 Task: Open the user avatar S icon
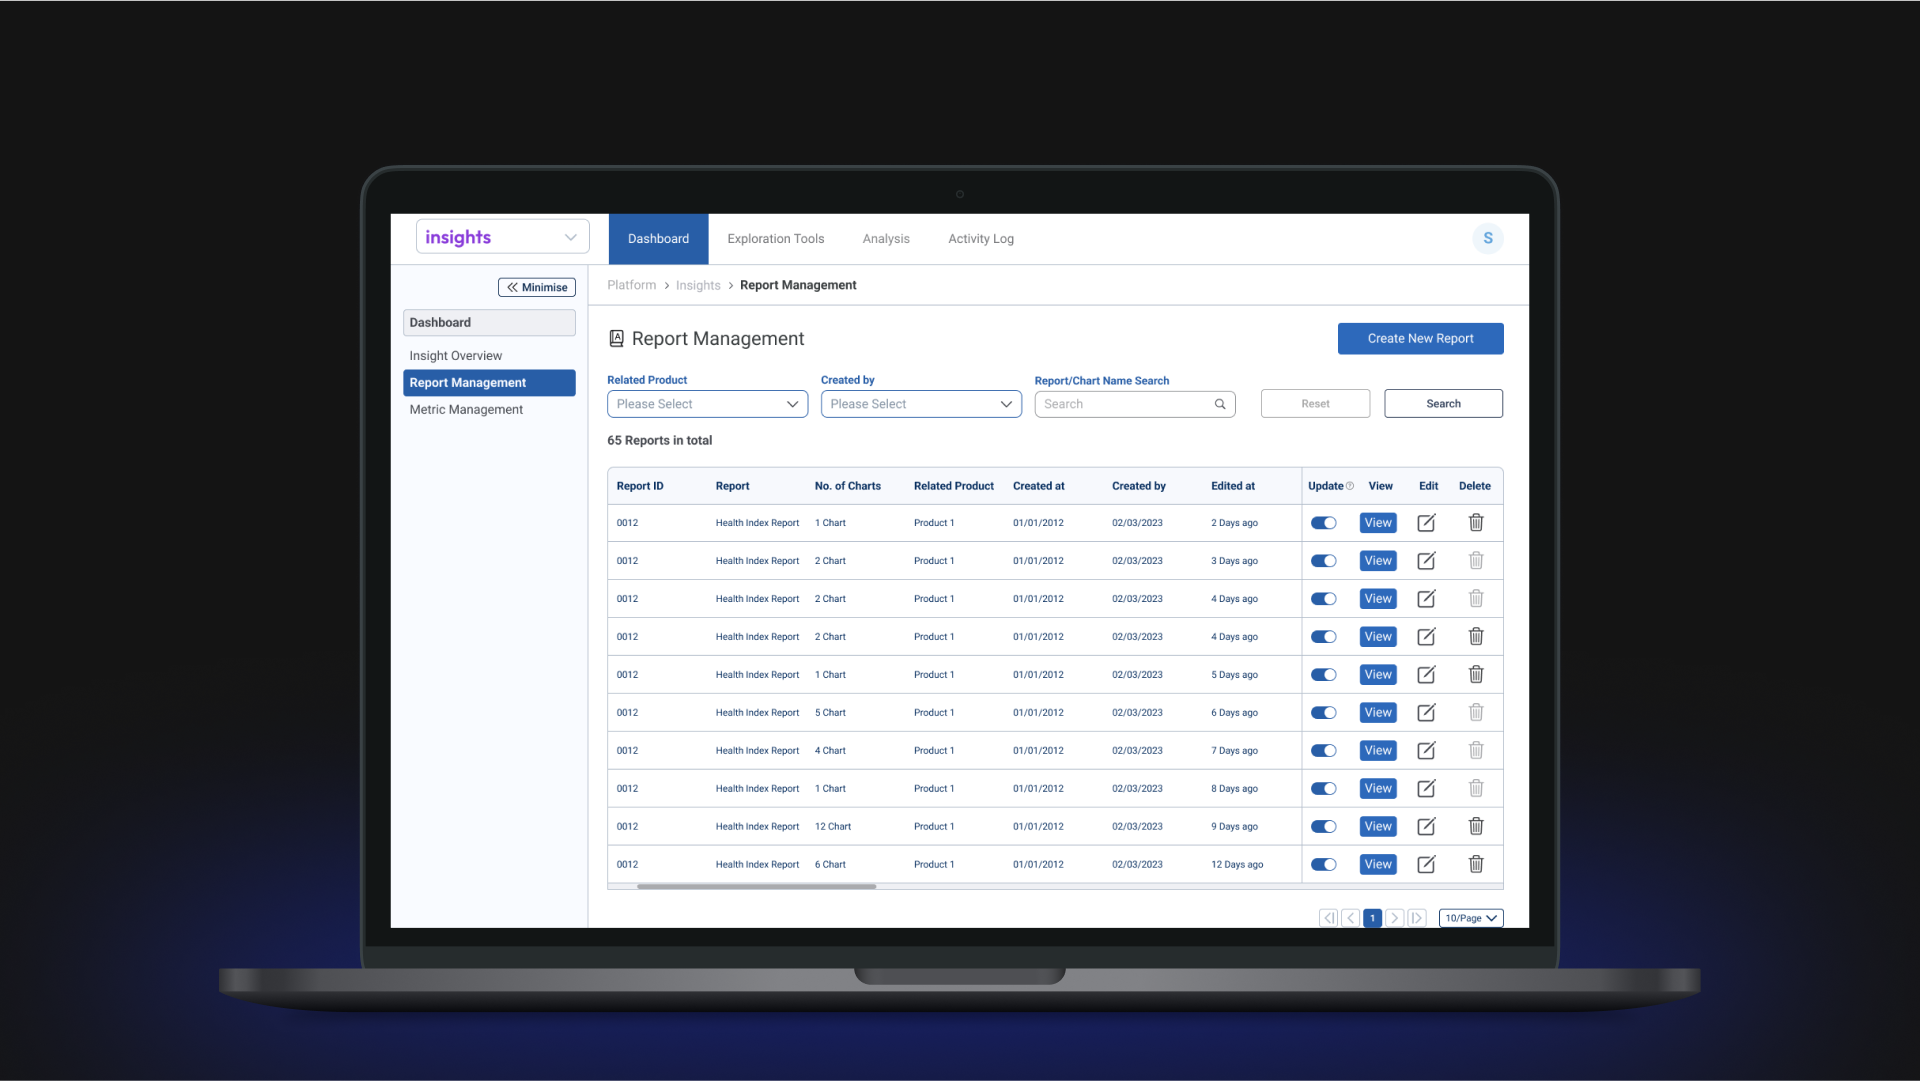point(1487,238)
